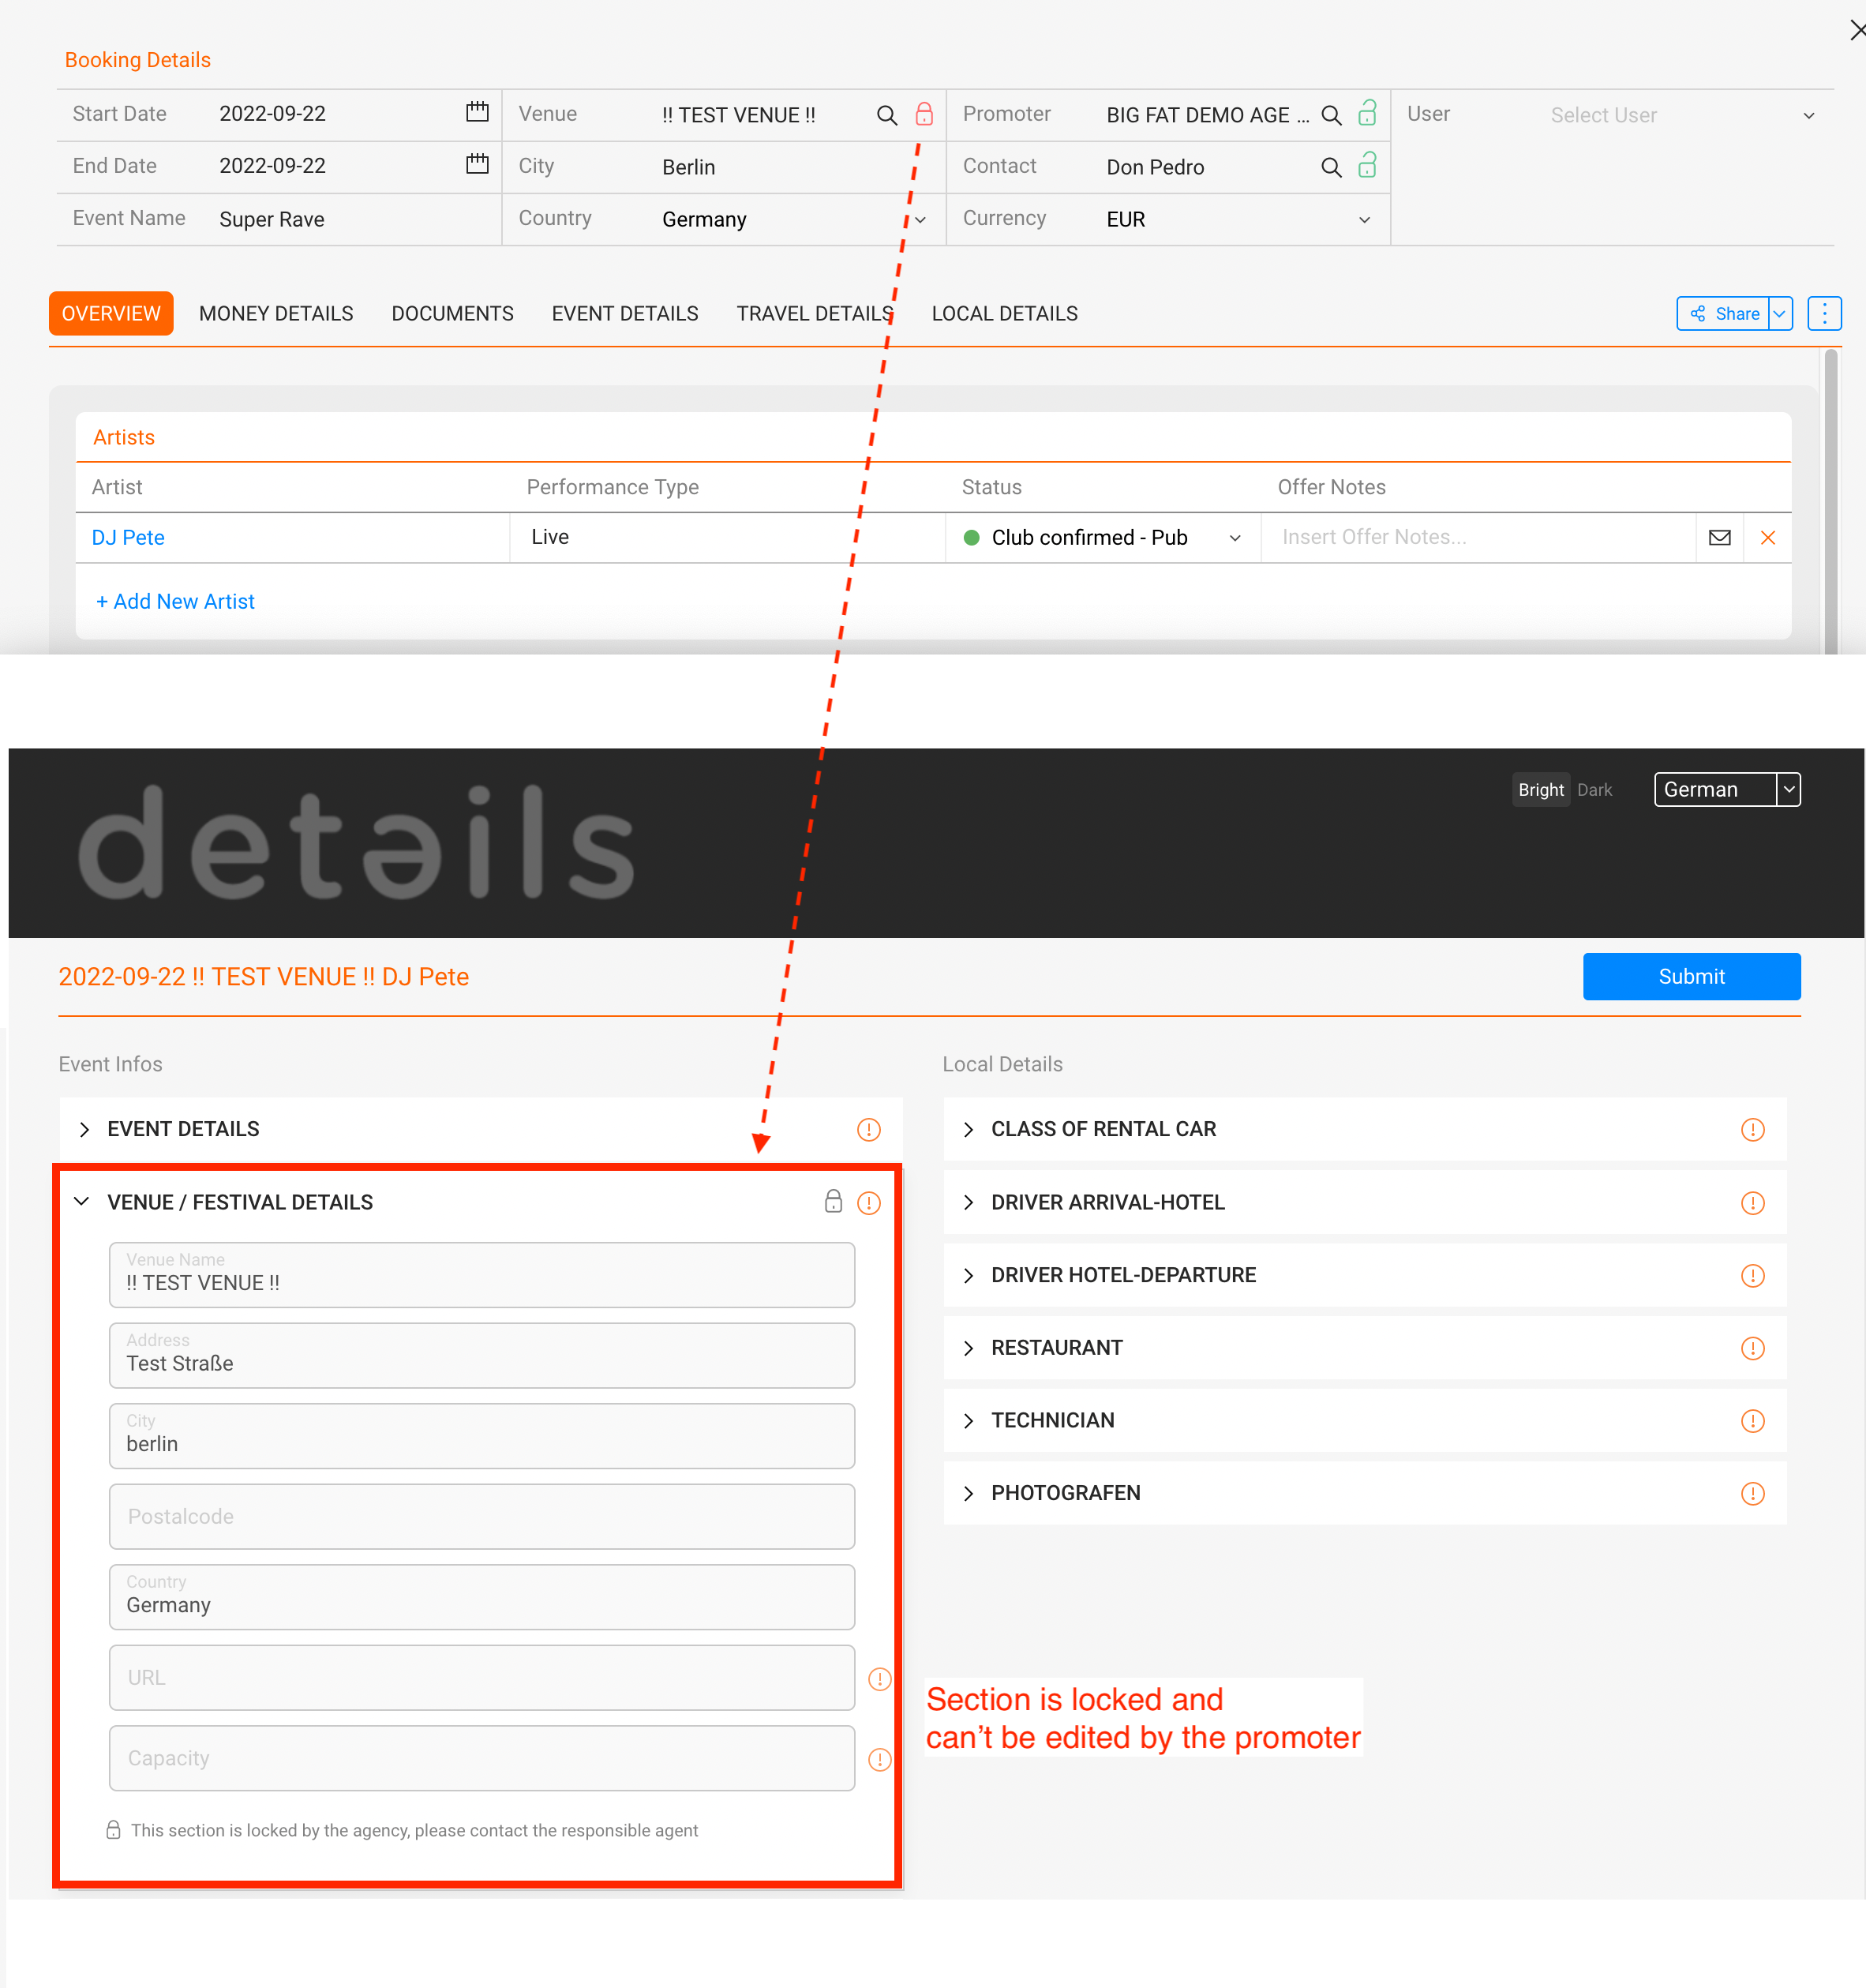Screen dimensions: 1866x1988
Task: Remove DJ Pete using the red X icon
Action: (1768, 537)
